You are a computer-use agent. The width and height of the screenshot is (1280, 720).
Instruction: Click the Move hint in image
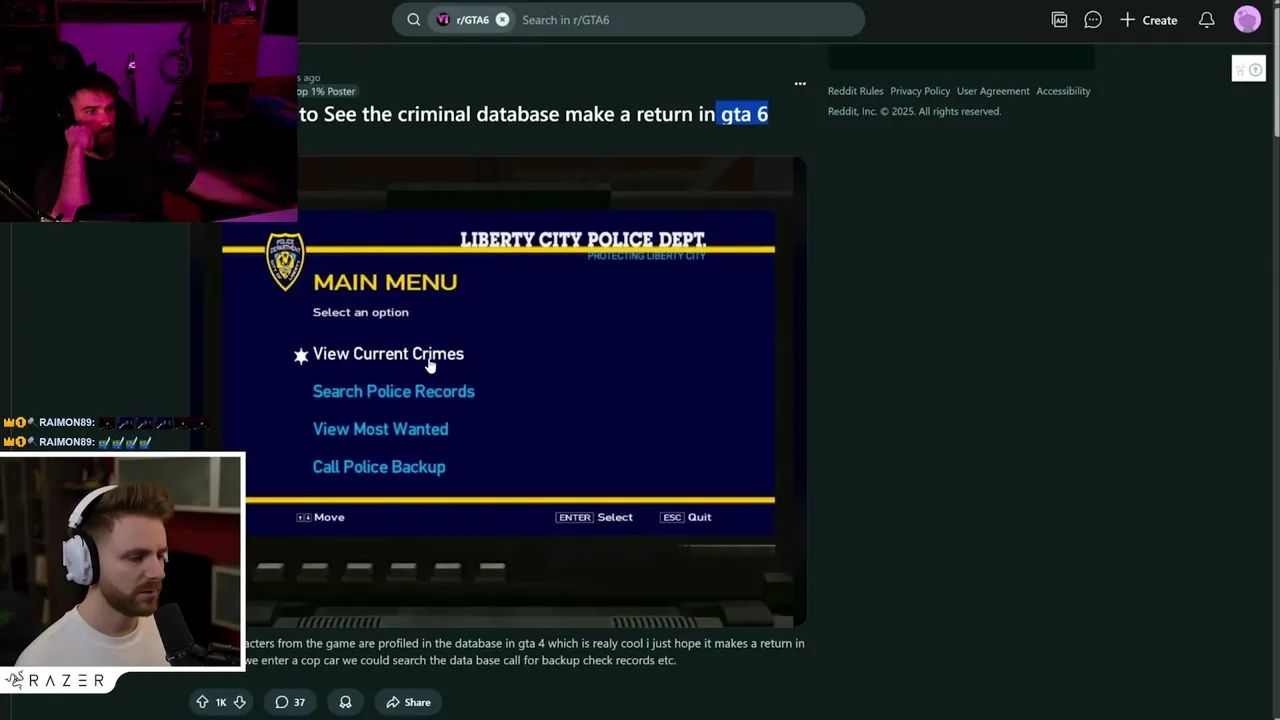(x=320, y=517)
